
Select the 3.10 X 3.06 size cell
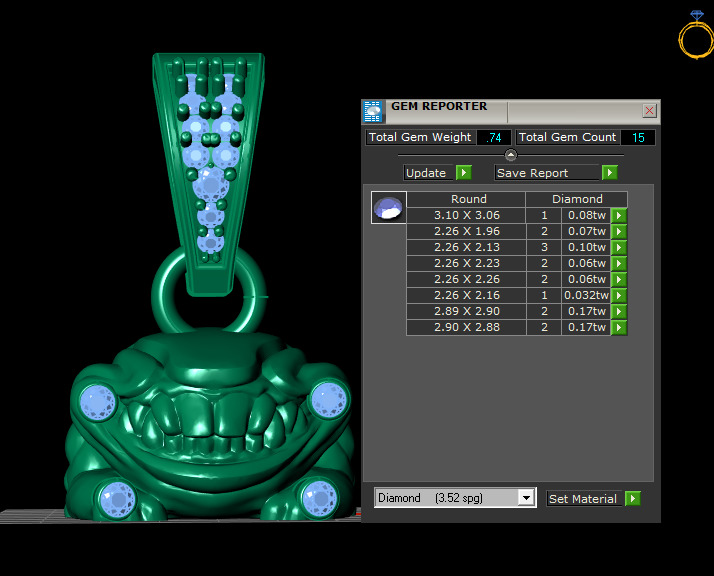pyautogui.click(x=466, y=215)
